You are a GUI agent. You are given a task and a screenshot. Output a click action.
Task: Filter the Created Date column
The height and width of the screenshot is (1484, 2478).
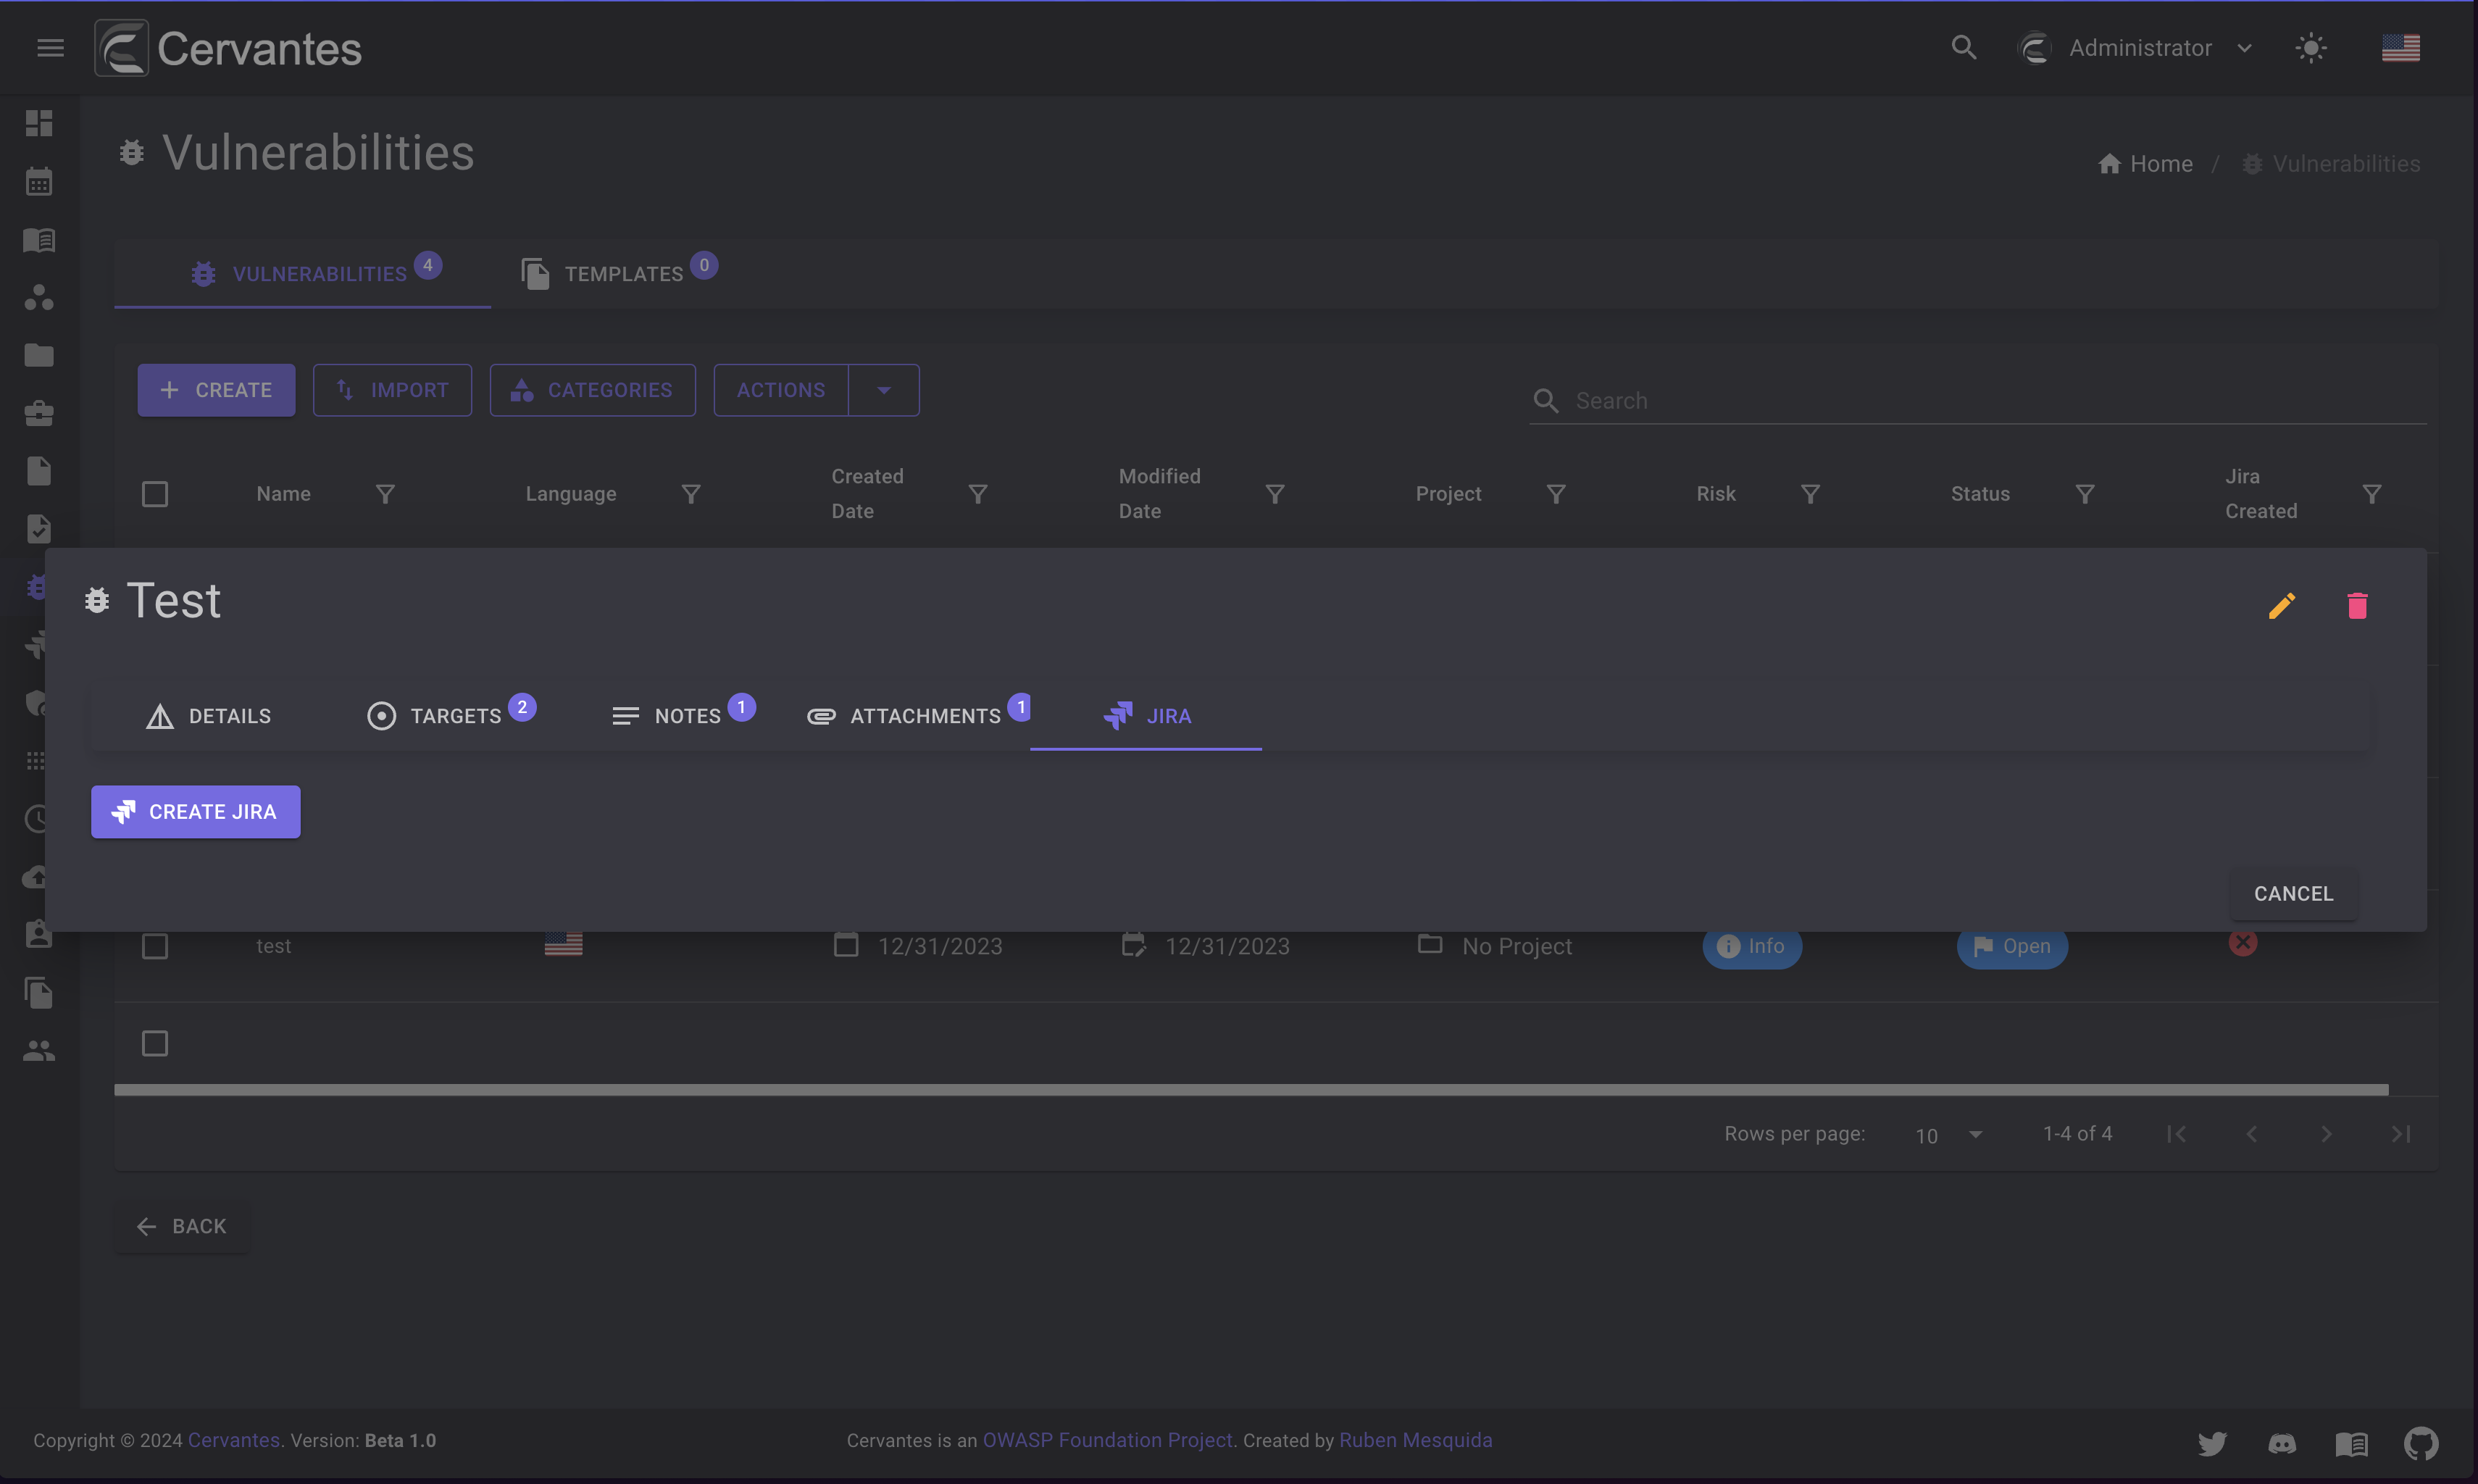pos(978,494)
